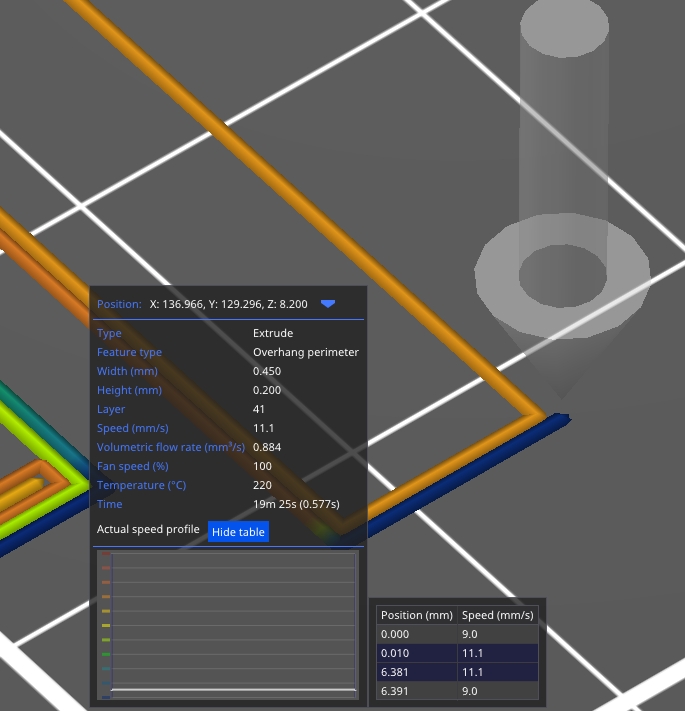Click the Time value 19m 25s
This screenshot has width=685, height=711.
296,504
